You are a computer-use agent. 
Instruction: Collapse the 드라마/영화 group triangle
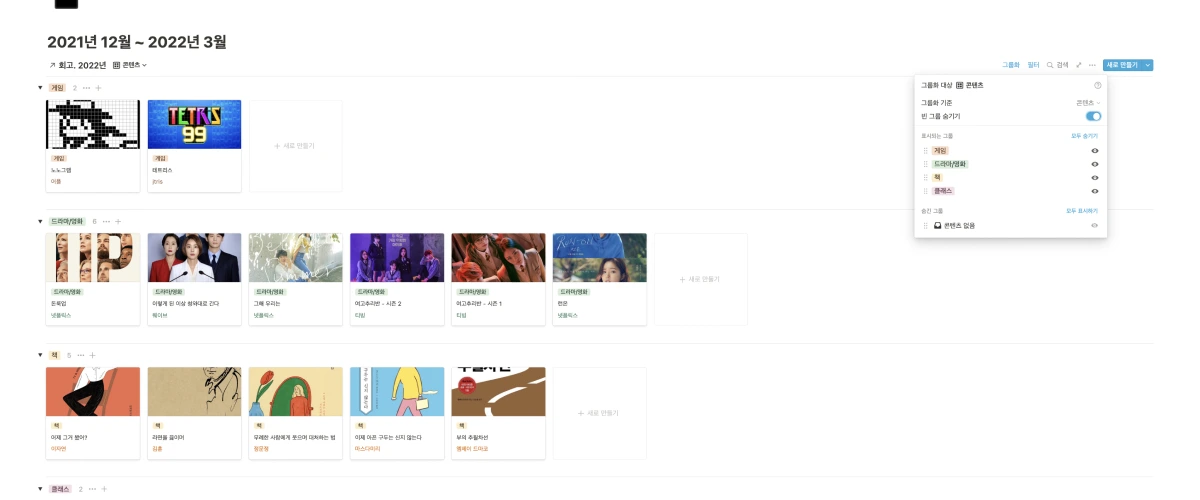point(41,221)
